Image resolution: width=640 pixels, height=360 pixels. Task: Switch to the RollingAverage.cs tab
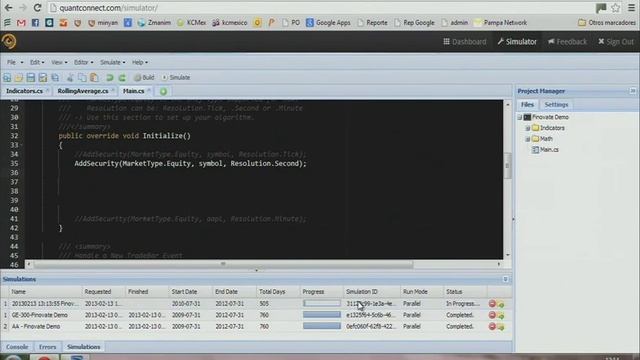[x=83, y=91]
